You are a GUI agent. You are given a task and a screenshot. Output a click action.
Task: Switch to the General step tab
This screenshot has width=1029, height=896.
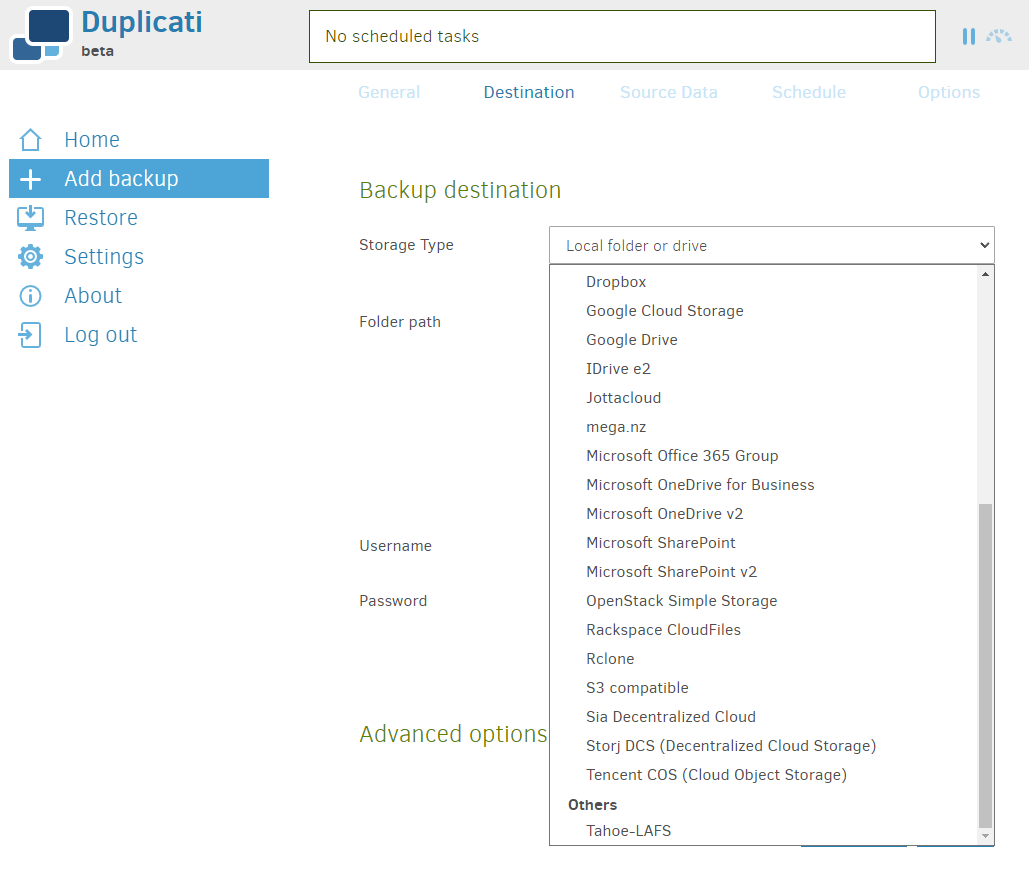point(389,93)
